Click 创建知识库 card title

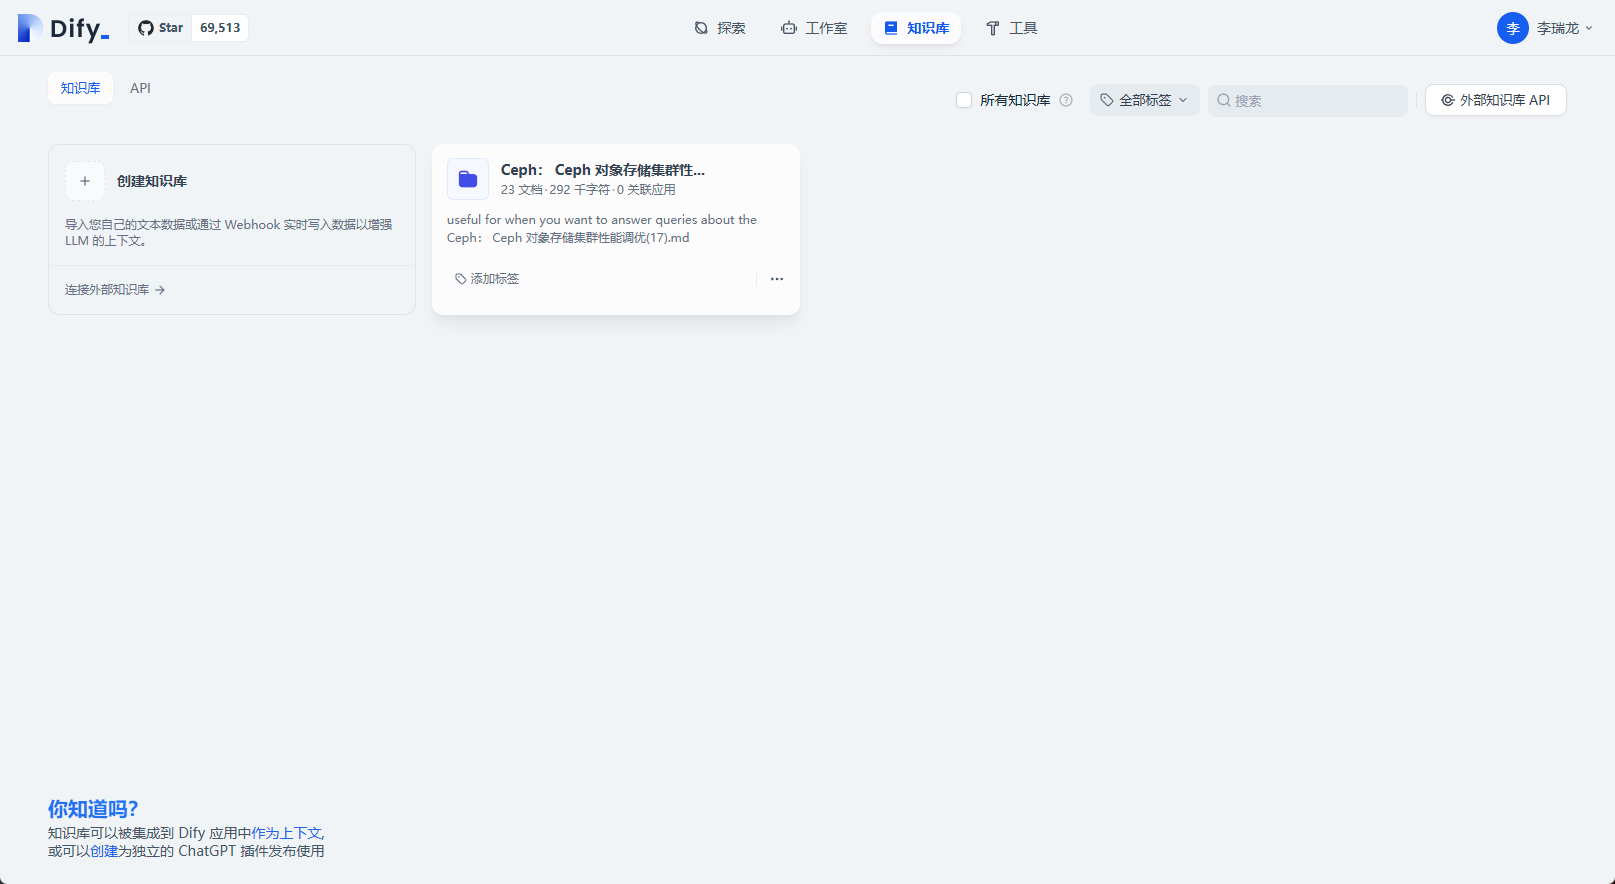point(152,181)
